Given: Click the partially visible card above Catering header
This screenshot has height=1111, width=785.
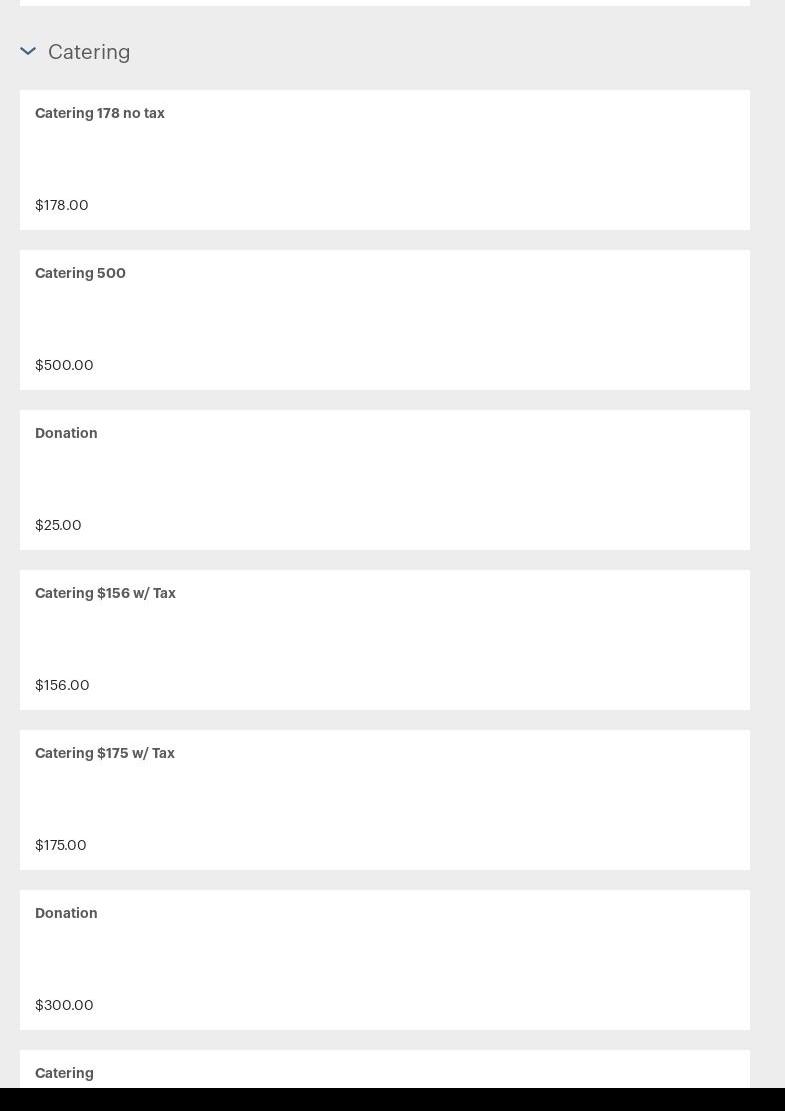Looking at the screenshot, I should pos(384,2).
